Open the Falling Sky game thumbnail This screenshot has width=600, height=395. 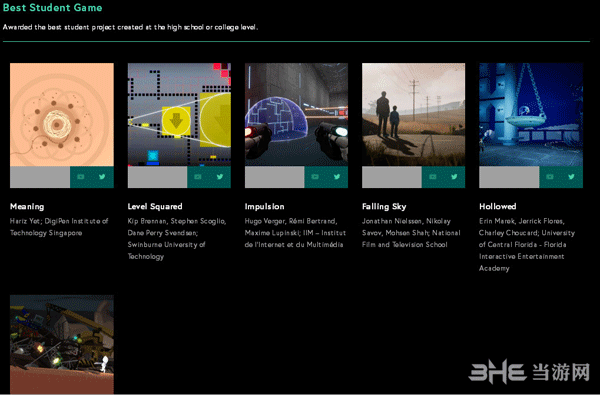414,114
